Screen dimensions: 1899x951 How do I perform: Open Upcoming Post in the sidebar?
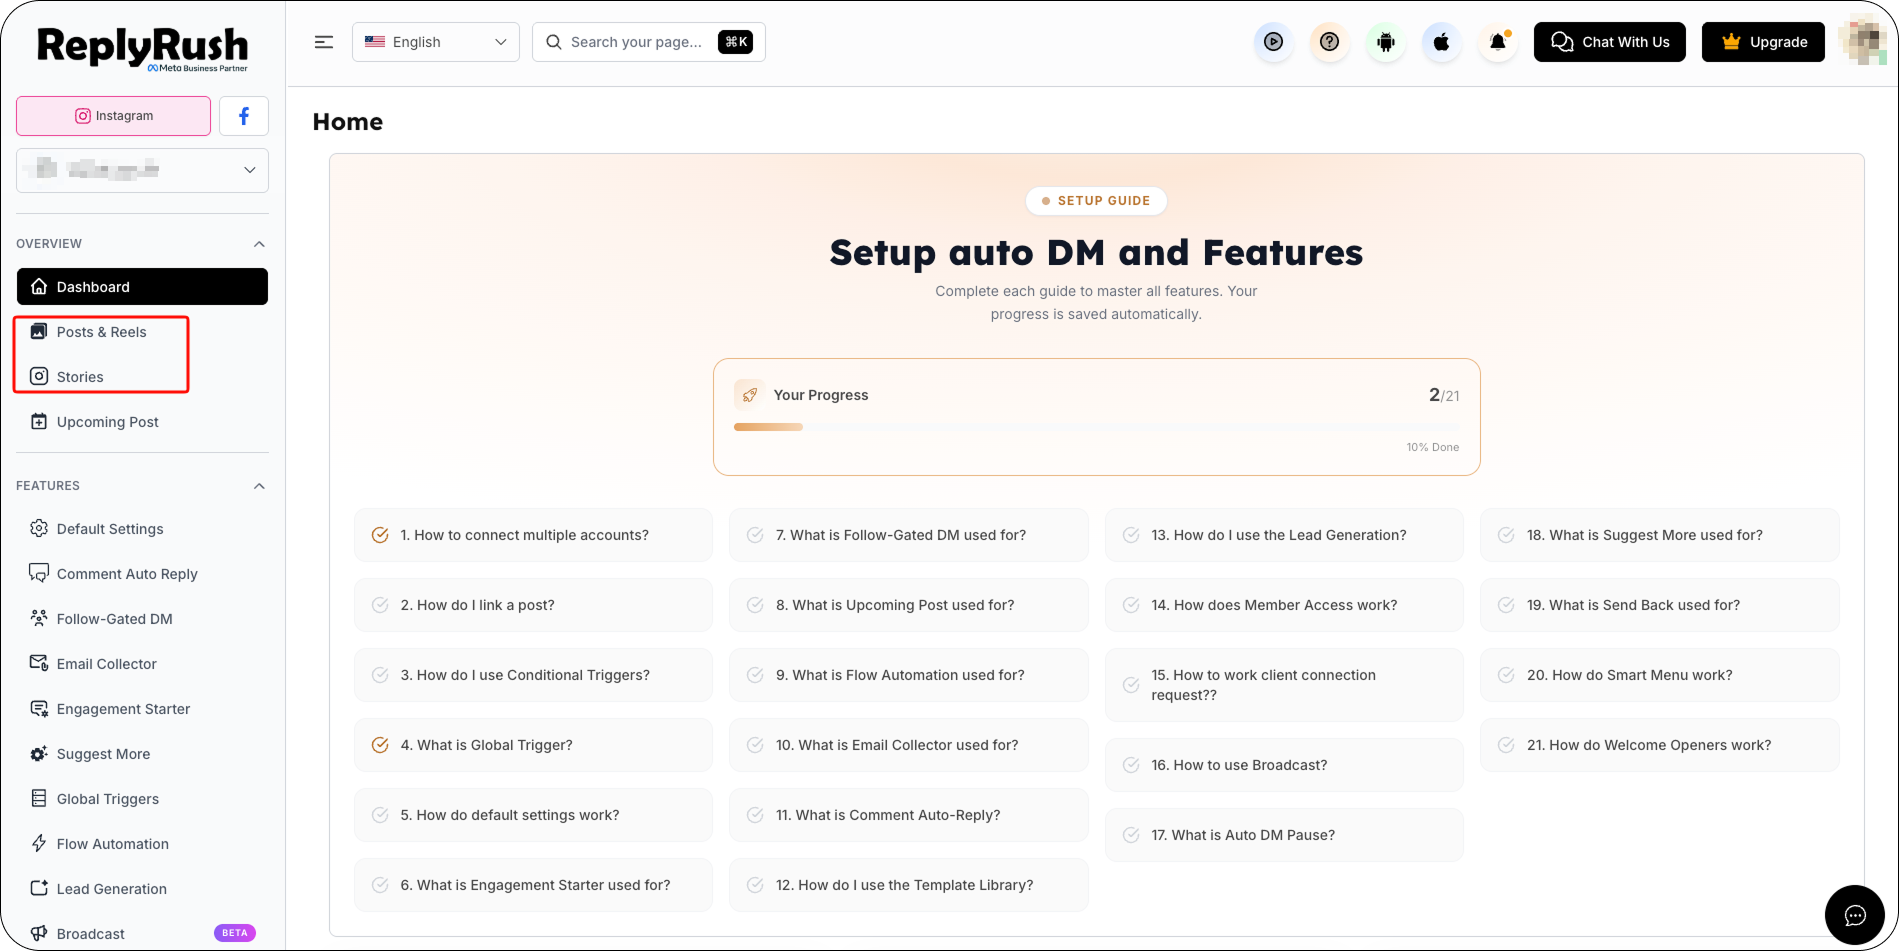[142, 422]
